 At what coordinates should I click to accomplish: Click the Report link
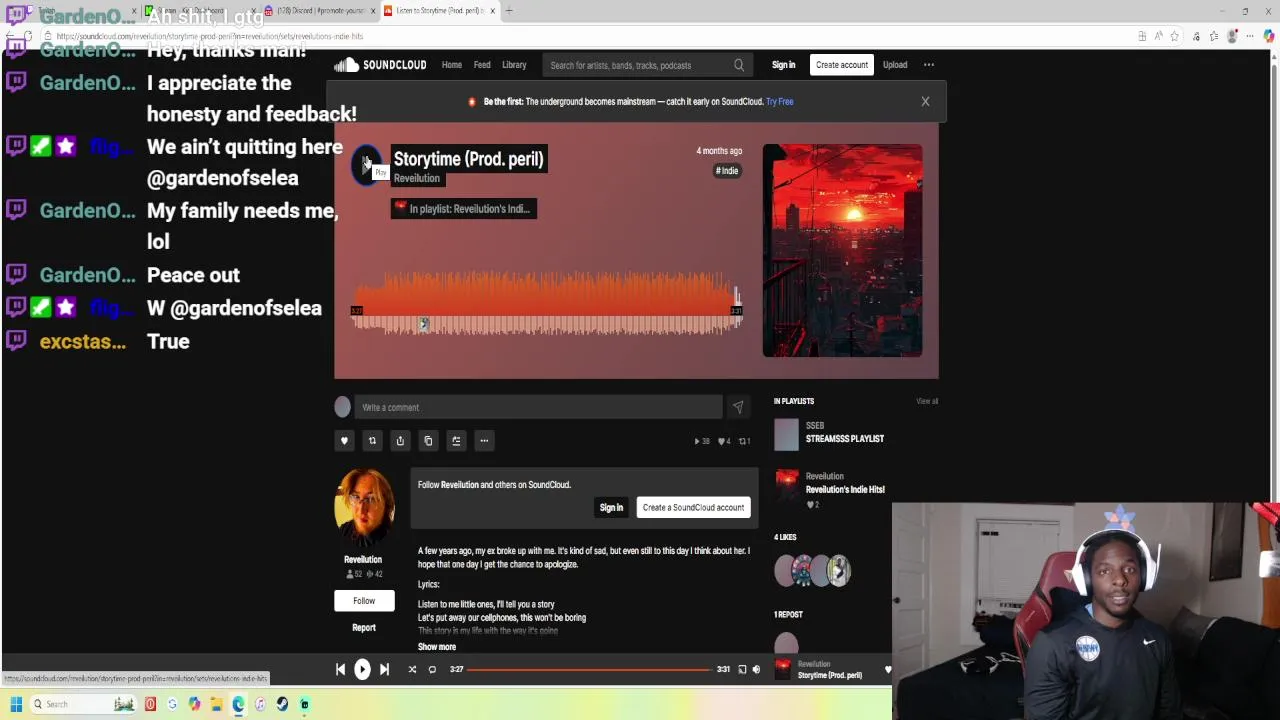click(364, 628)
